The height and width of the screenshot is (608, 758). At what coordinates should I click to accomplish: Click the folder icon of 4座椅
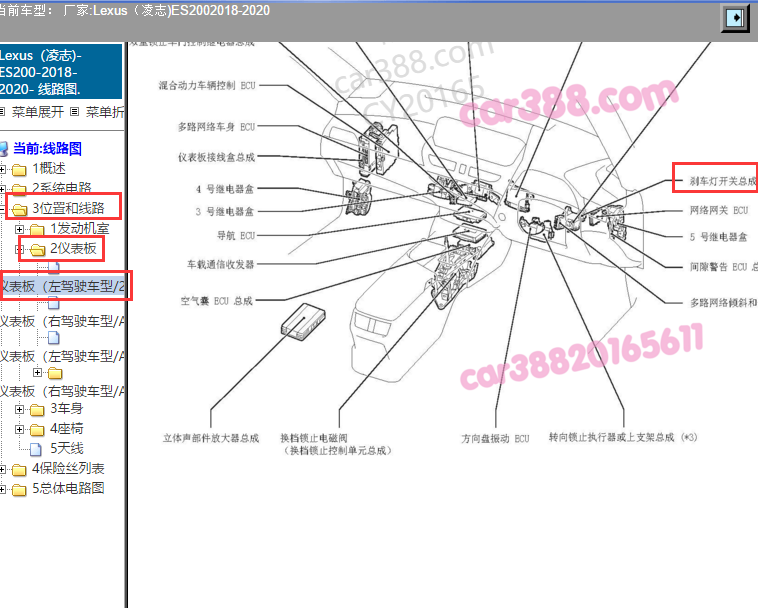[37, 430]
